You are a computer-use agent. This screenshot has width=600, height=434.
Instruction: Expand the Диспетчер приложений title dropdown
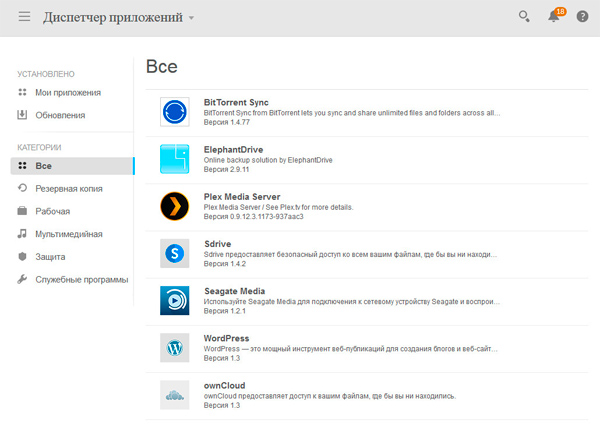pos(191,18)
